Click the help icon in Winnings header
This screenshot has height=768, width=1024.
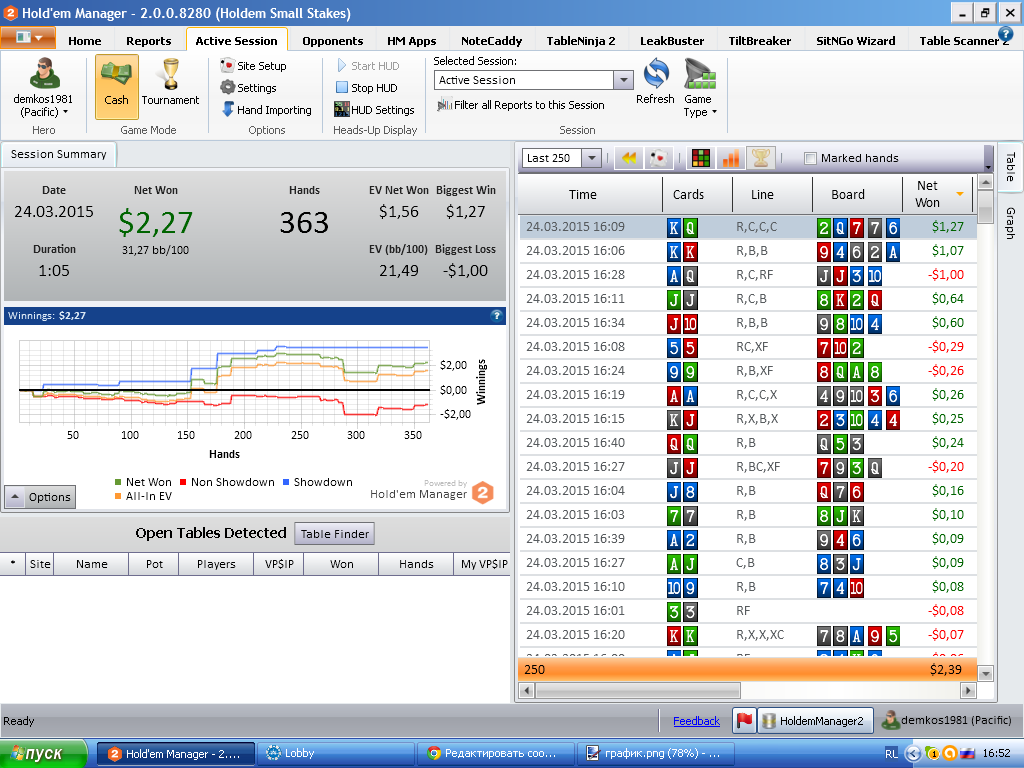tap(497, 315)
